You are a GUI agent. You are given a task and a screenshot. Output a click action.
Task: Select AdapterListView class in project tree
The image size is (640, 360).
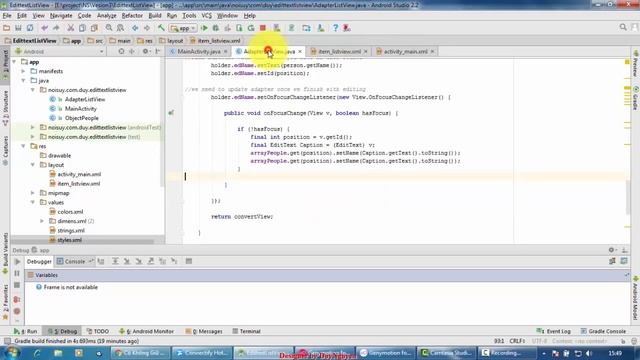click(84, 99)
